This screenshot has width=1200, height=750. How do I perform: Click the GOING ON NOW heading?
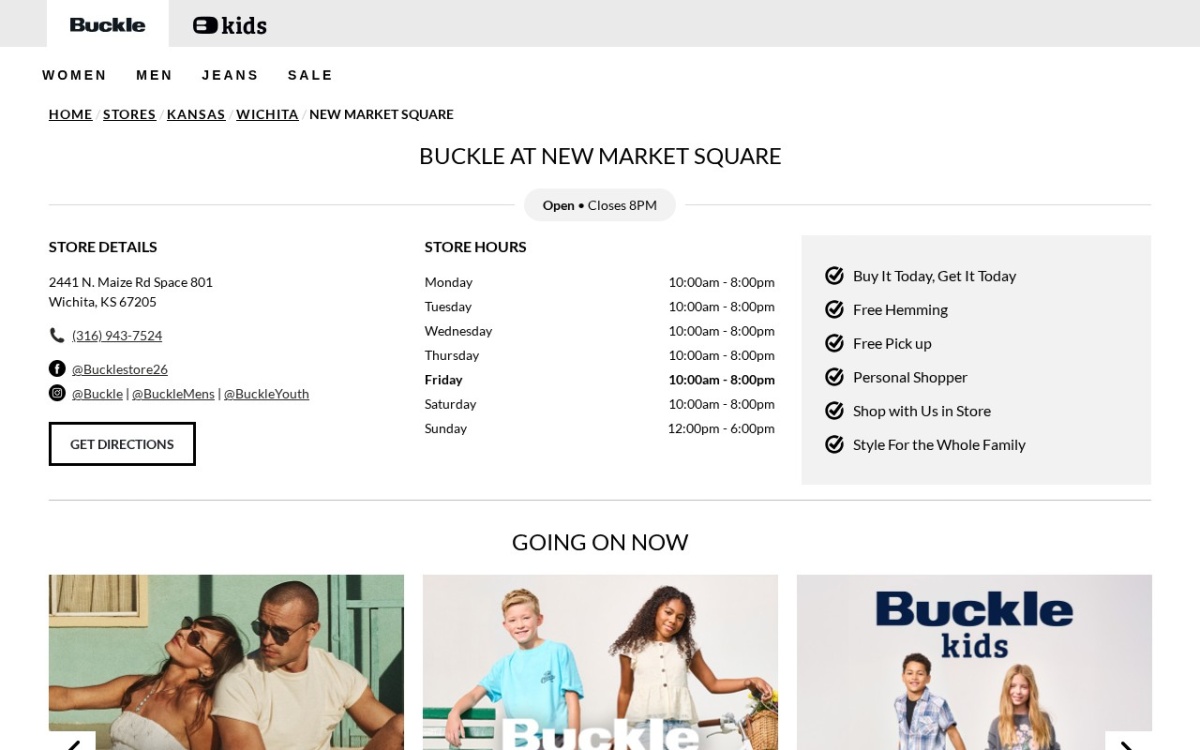pyautogui.click(x=600, y=542)
